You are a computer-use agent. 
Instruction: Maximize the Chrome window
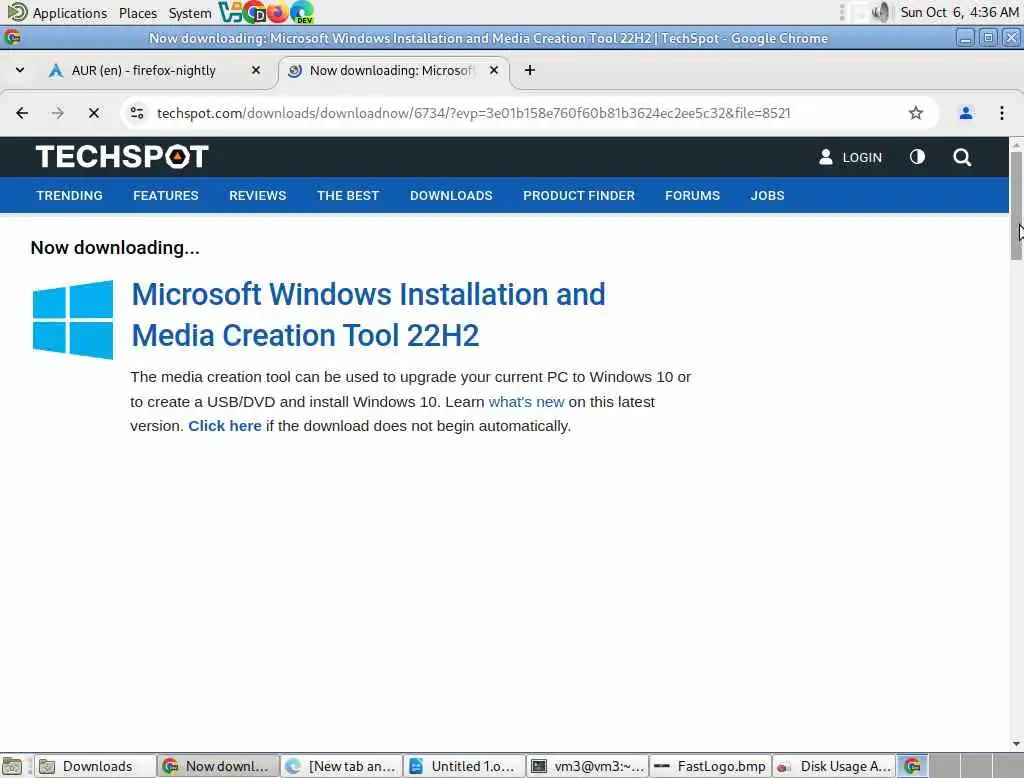click(x=988, y=38)
